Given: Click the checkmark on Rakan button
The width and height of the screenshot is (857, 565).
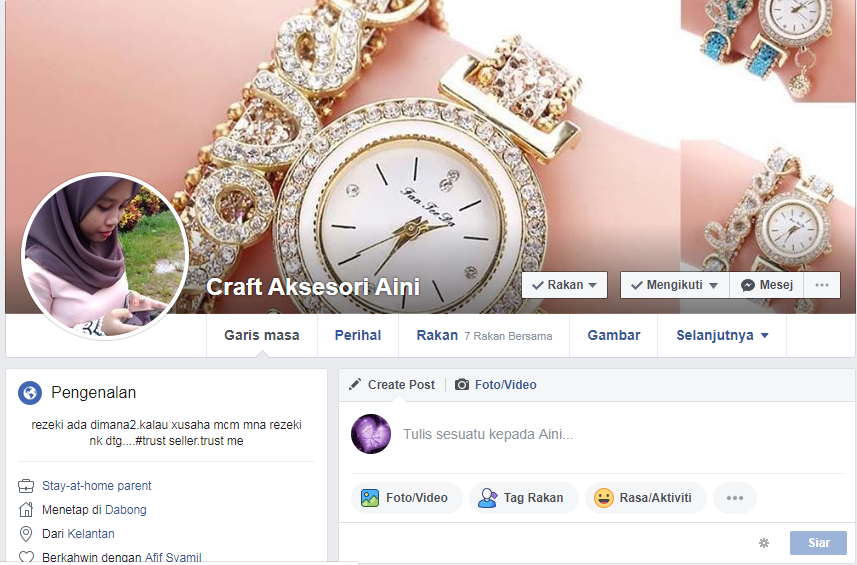Looking at the screenshot, I should pos(538,285).
